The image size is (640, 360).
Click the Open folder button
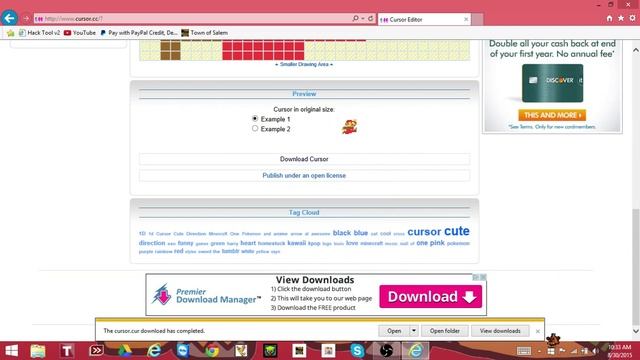(444, 331)
